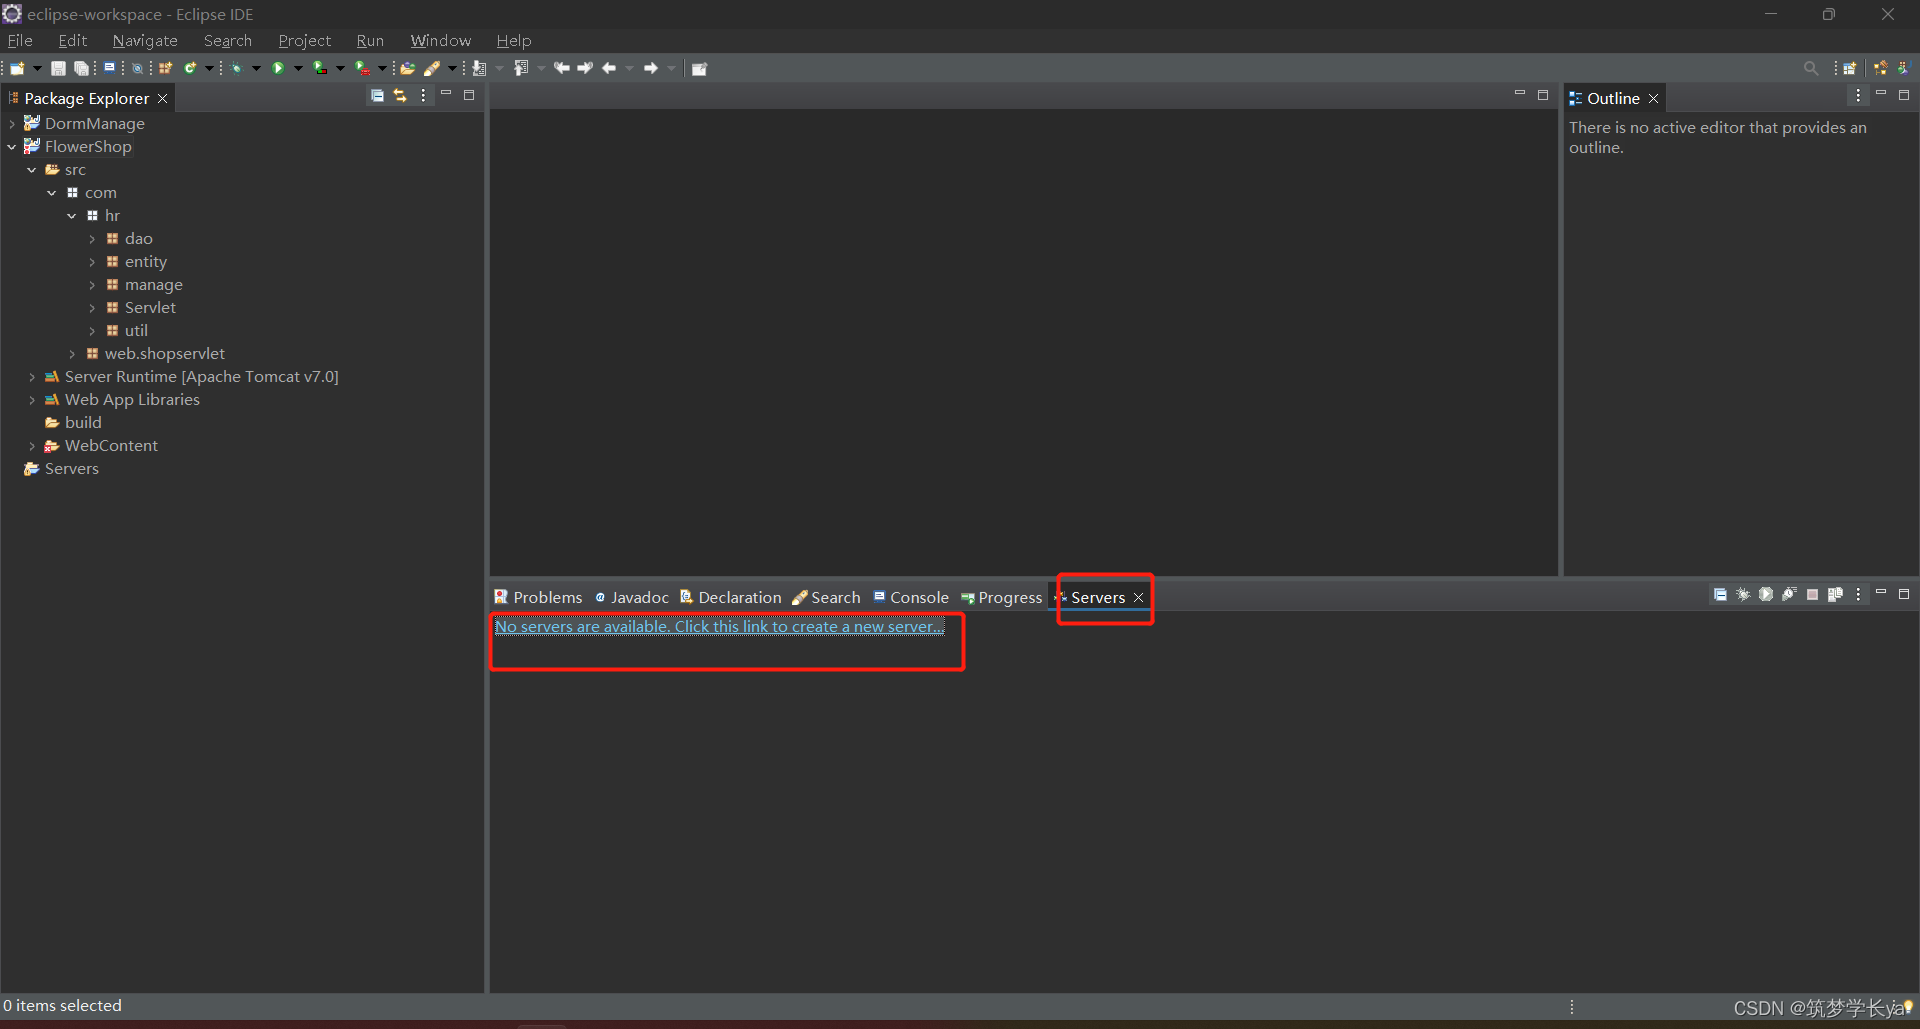Select the Servers project in explorer
This screenshot has width=1920, height=1029.
(x=71, y=469)
